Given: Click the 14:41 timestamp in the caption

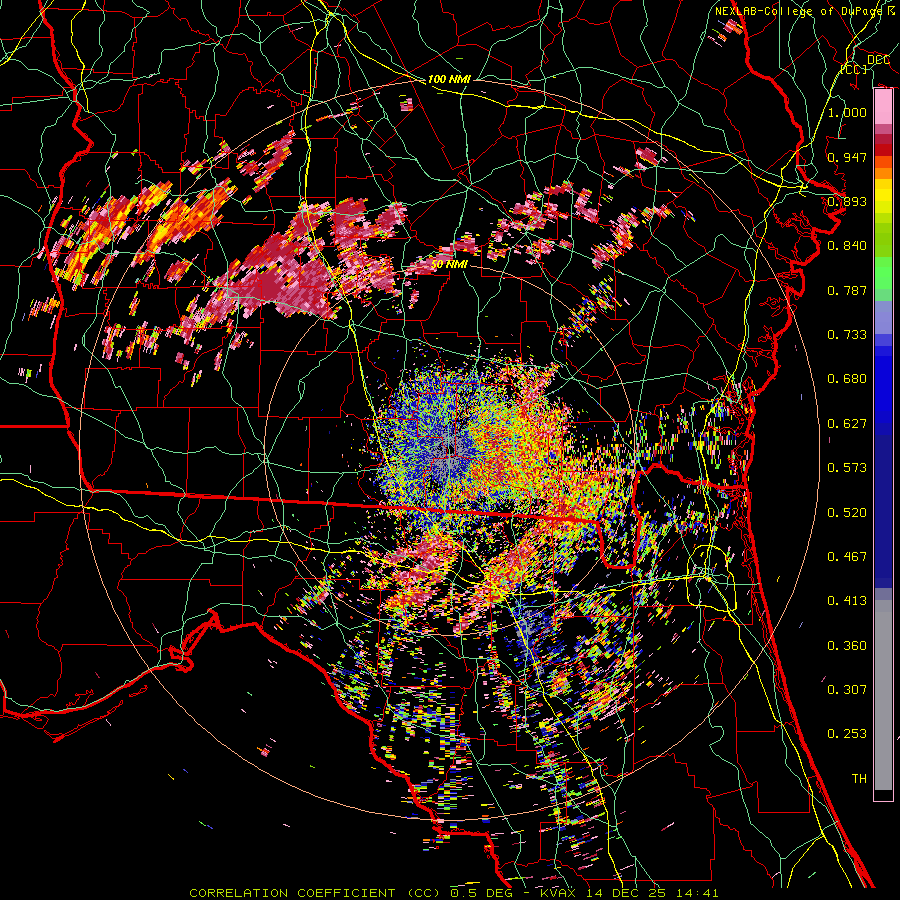Looking at the screenshot, I should [x=696, y=893].
